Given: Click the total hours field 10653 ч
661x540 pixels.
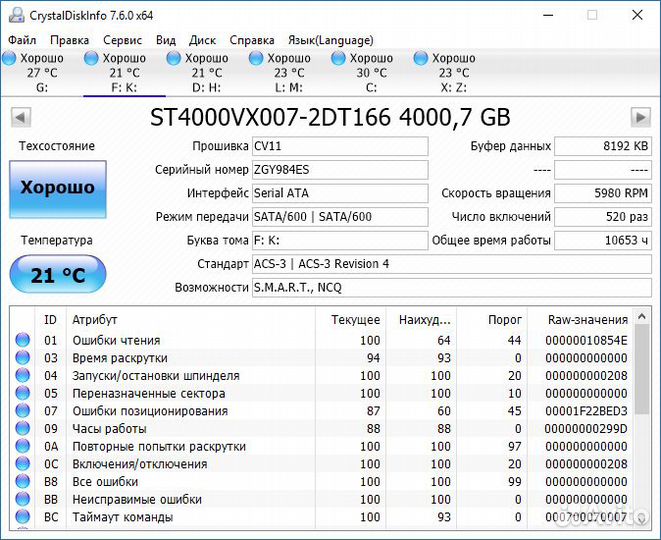Looking at the screenshot, I should (603, 241).
